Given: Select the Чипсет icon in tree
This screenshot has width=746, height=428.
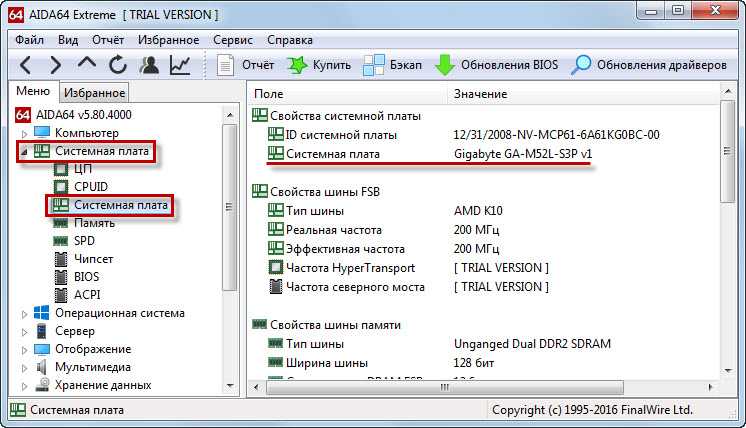Looking at the screenshot, I should [x=61, y=259].
